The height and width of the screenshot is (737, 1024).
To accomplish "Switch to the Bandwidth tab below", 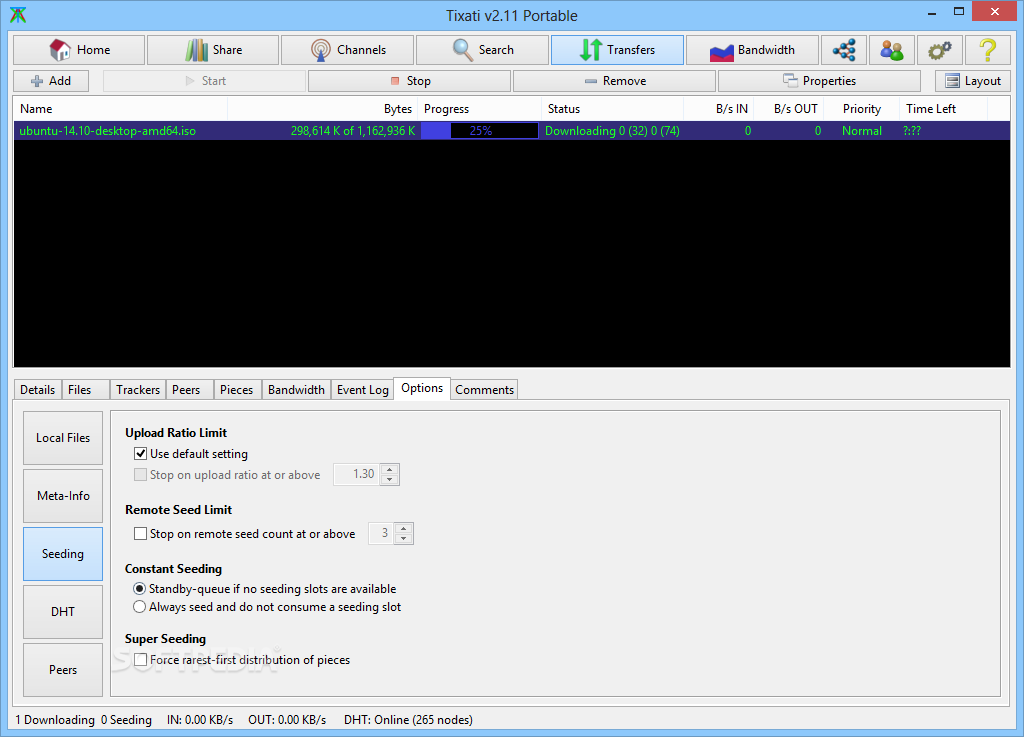I will click(x=296, y=390).
